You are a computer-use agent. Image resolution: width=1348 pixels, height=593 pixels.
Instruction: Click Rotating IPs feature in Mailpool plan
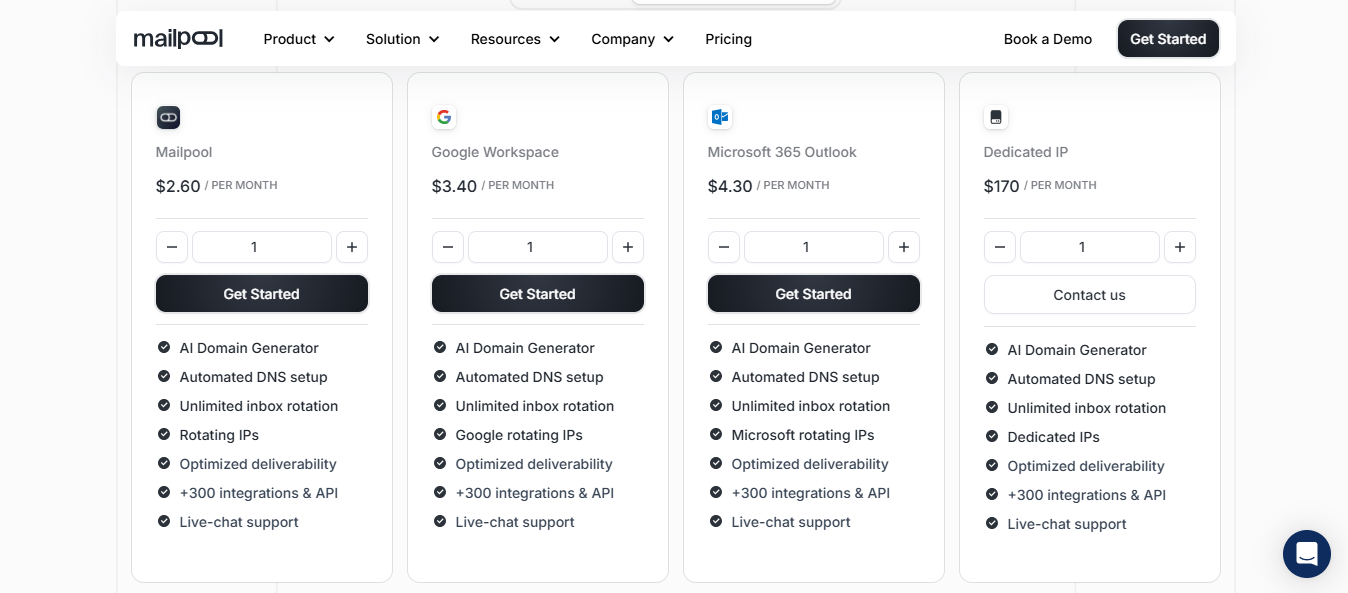pyautogui.click(x=219, y=435)
